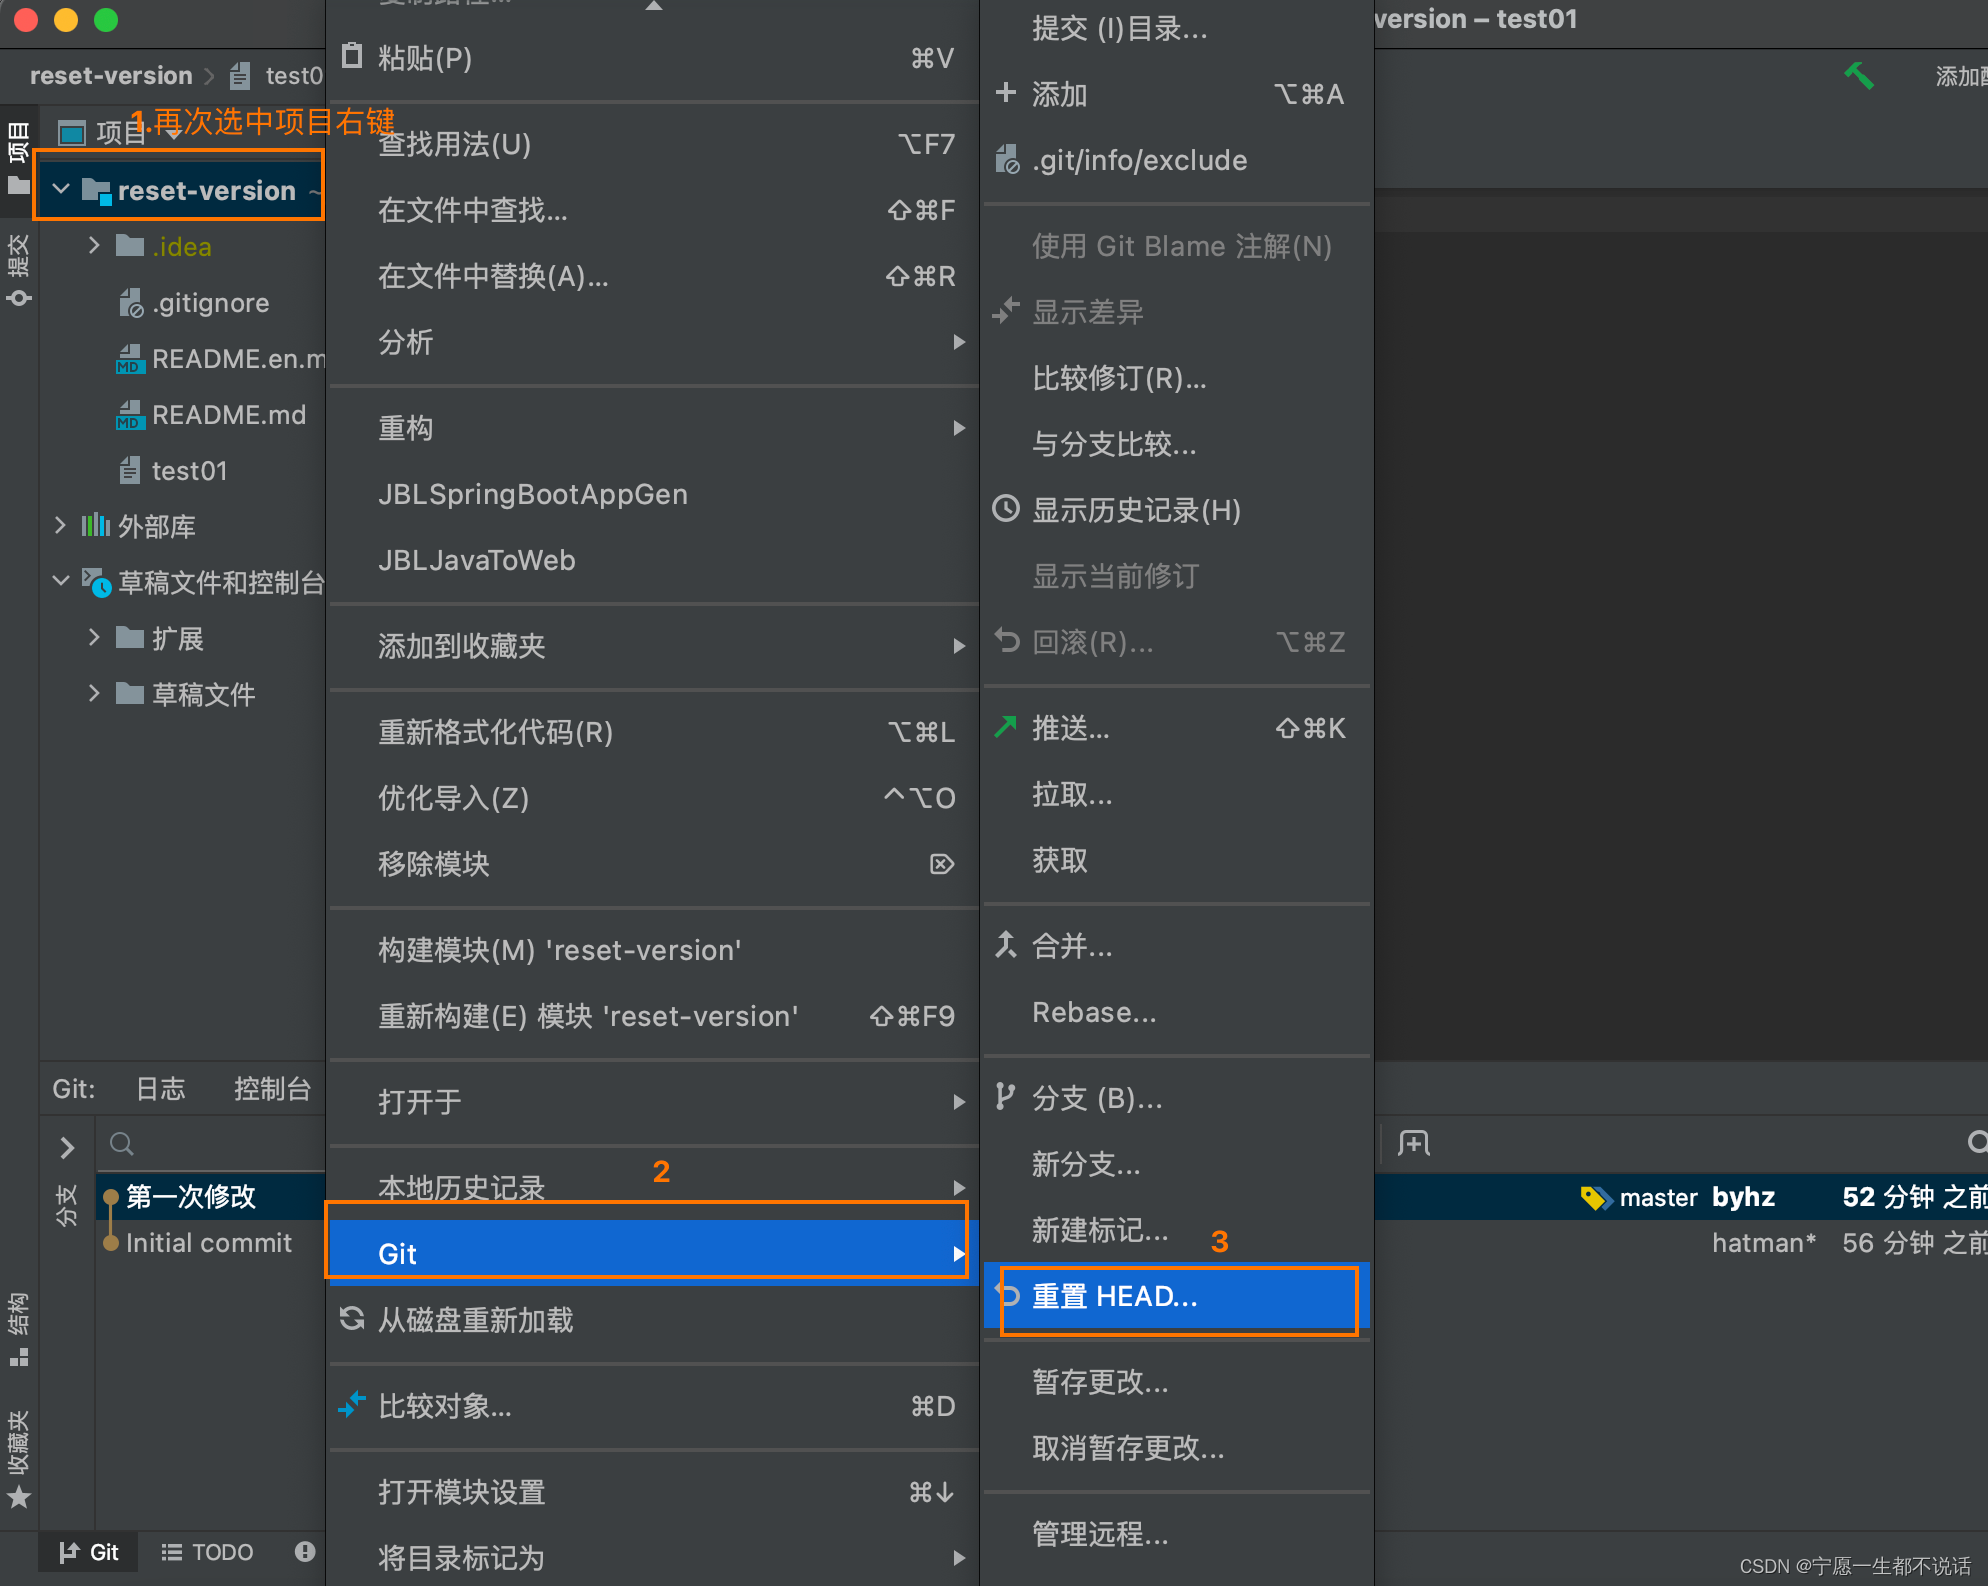Click the 项目 sidebar tool window button

(x=18, y=158)
